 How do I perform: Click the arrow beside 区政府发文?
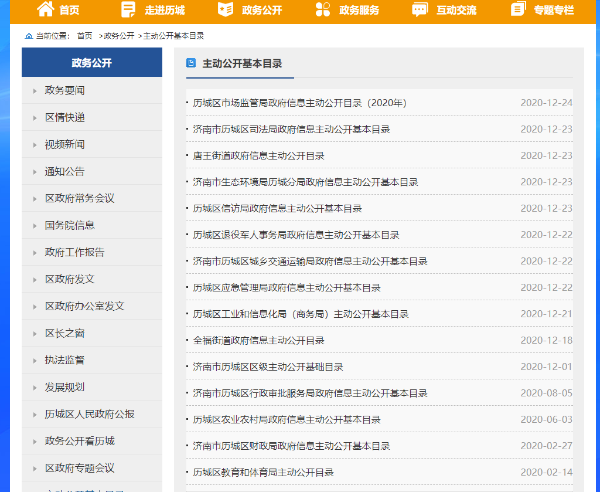point(35,280)
